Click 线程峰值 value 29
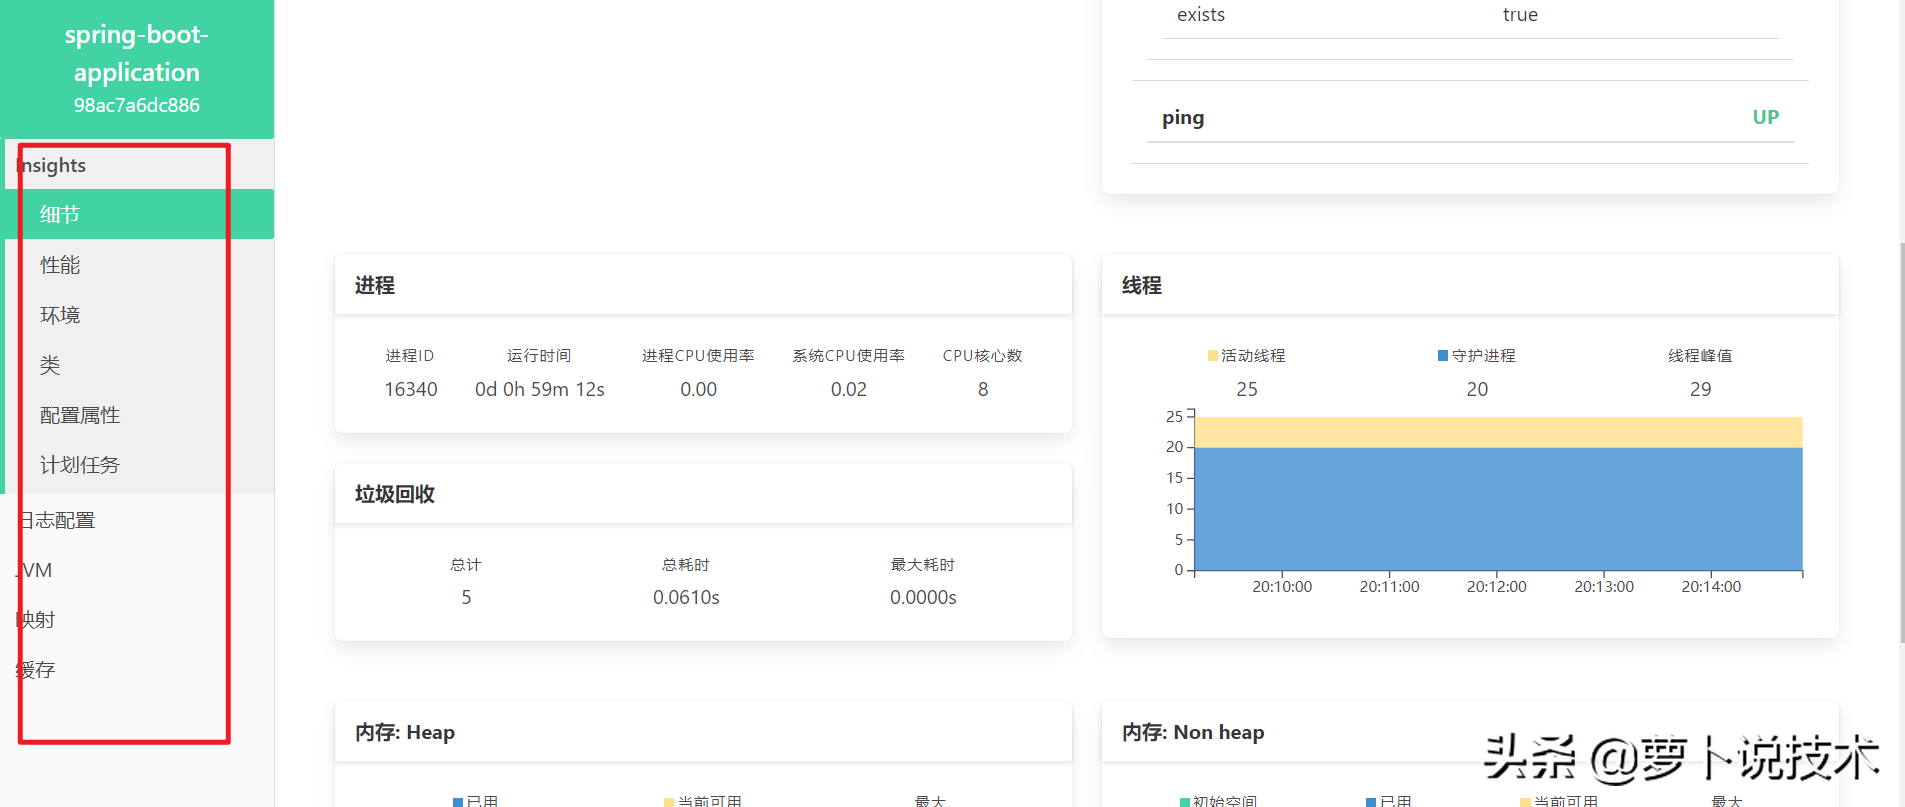1905x807 pixels. (x=1701, y=389)
